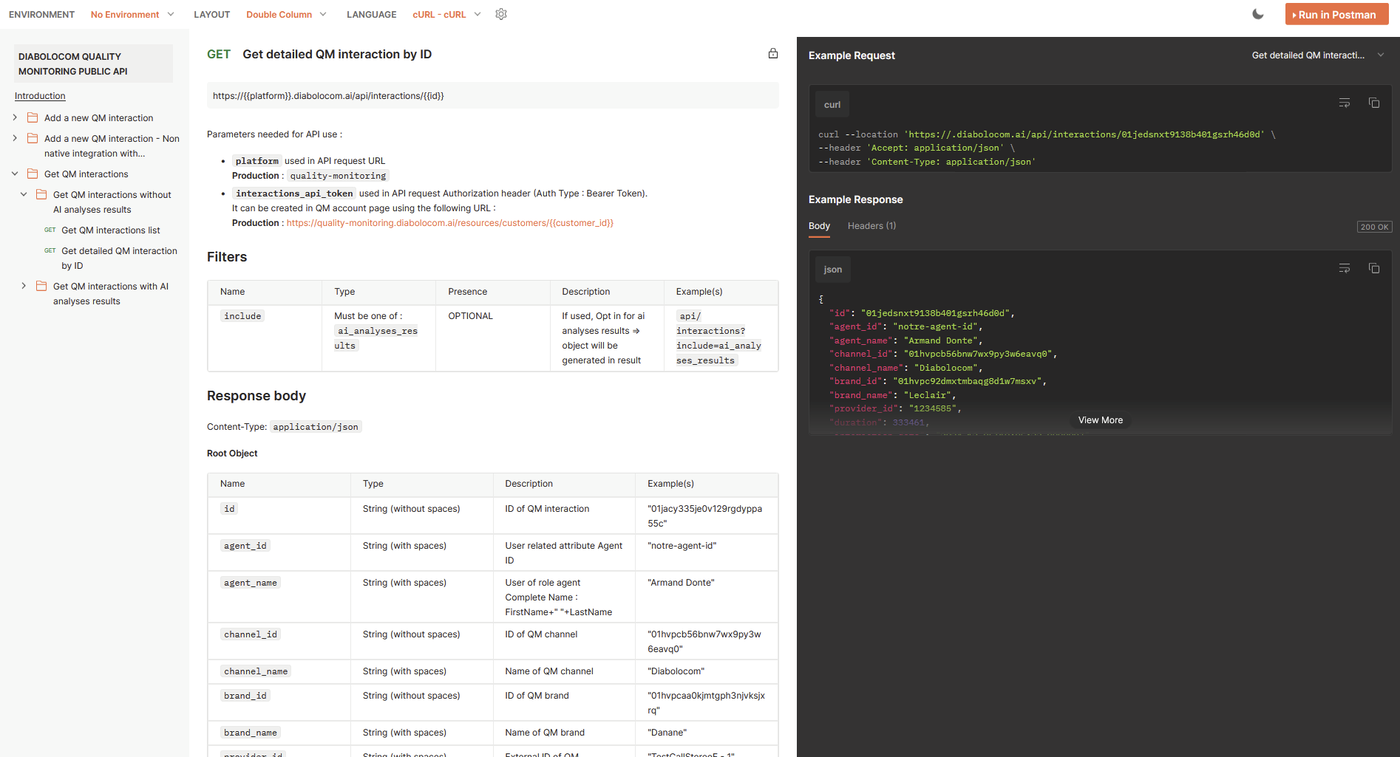Select the example request name dropdown
This screenshot has width=1400, height=757.
1317,55
